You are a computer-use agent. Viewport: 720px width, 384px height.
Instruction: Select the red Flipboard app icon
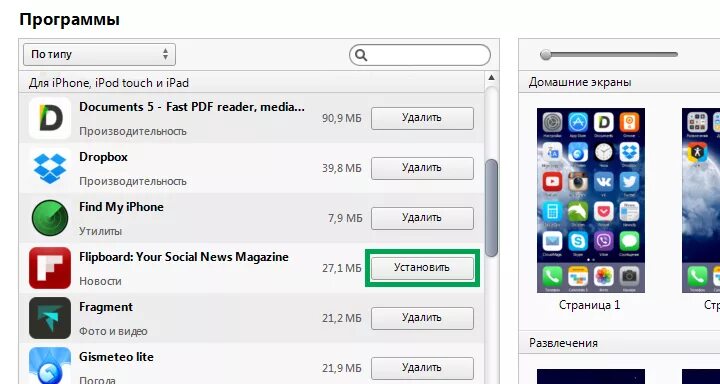pos(50,268)
